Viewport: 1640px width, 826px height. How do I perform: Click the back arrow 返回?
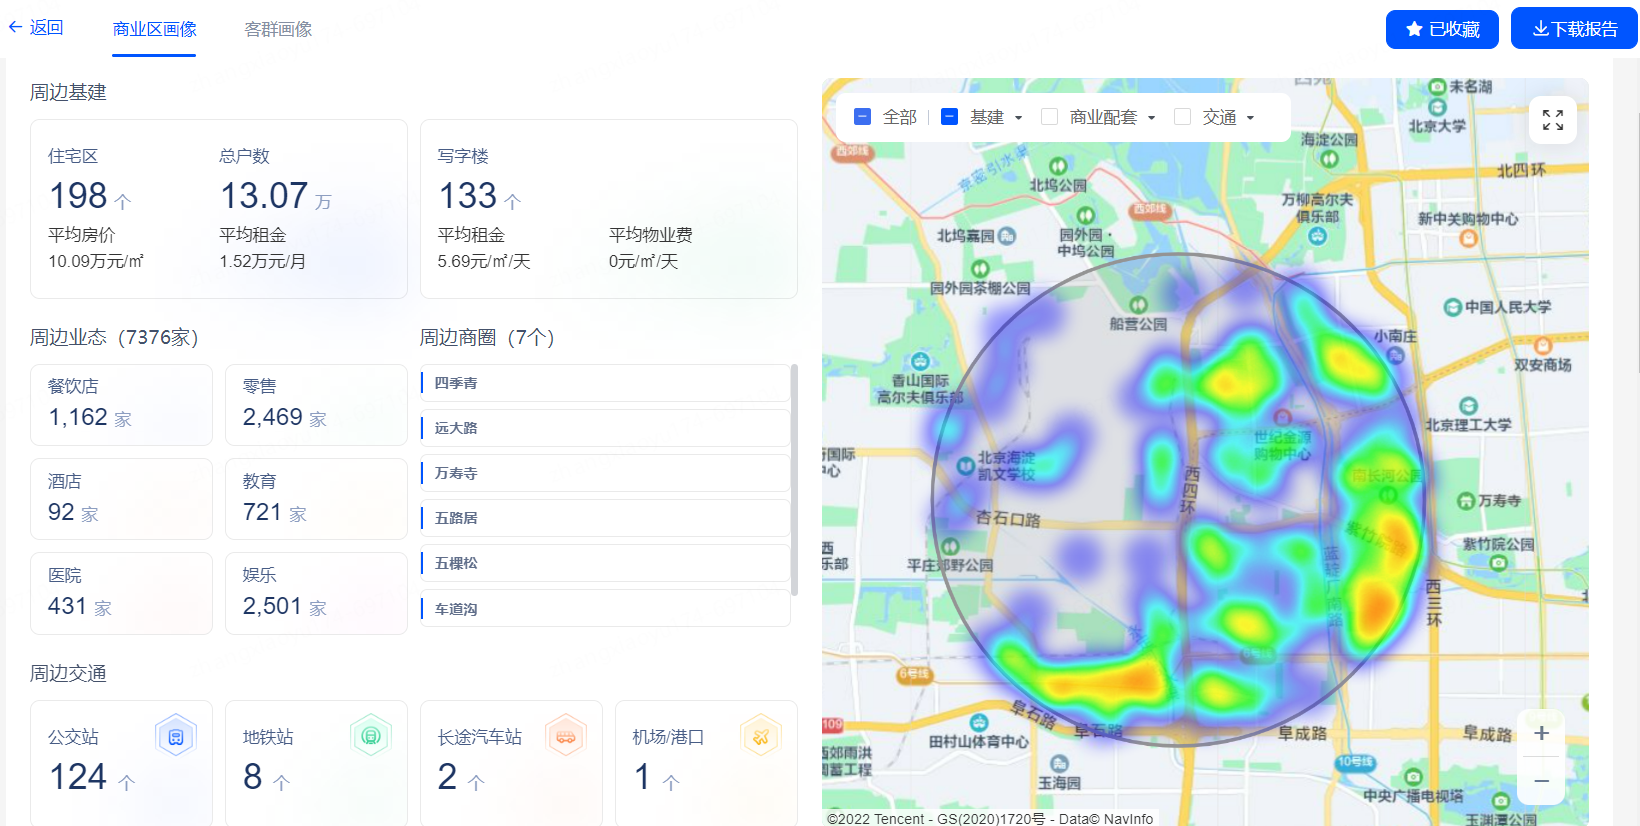(x=36, y=28)
